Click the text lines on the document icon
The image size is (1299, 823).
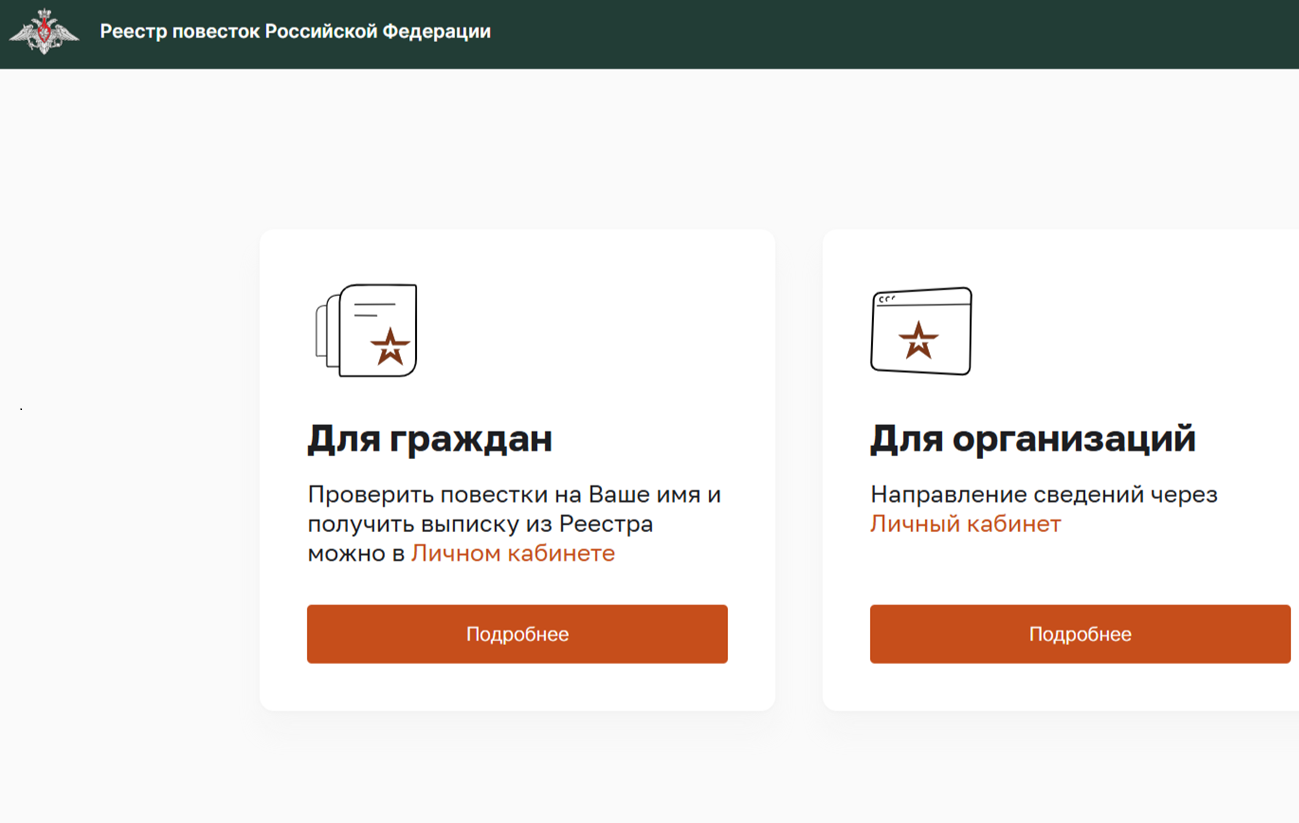click(x=374, y=309)
